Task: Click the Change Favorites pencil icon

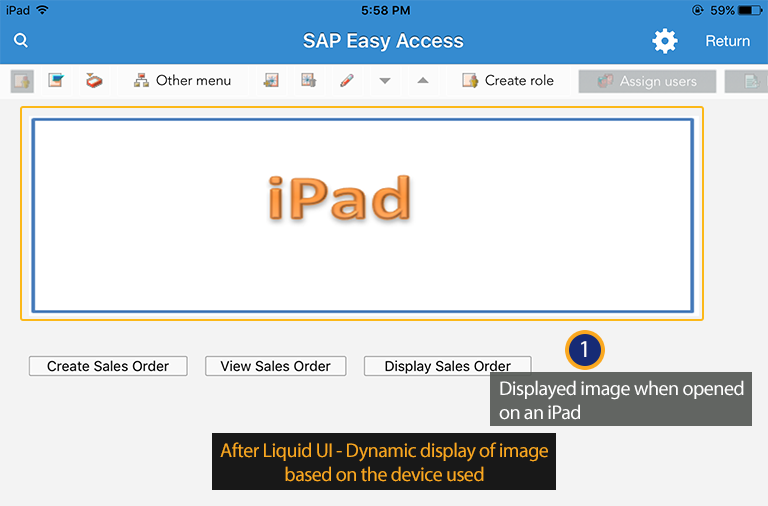Action: tap(347, 80)
